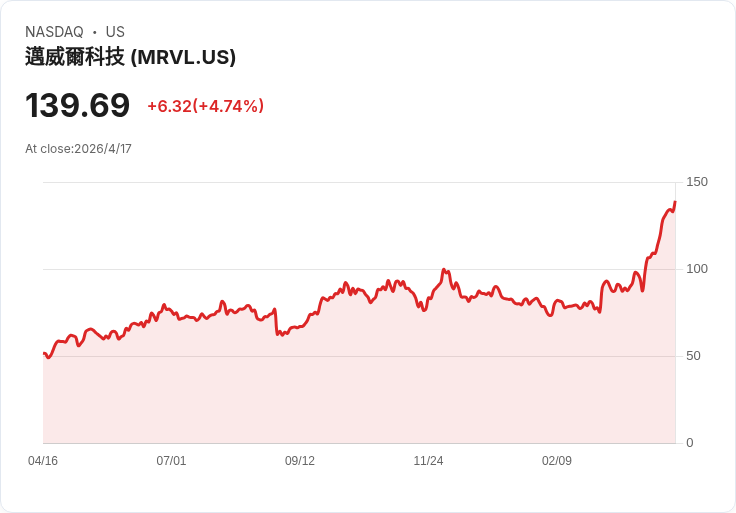Click the NASDAQ exchange label
Image resolution: width=736 pixels, height=513 pixels.
(54, 31)
